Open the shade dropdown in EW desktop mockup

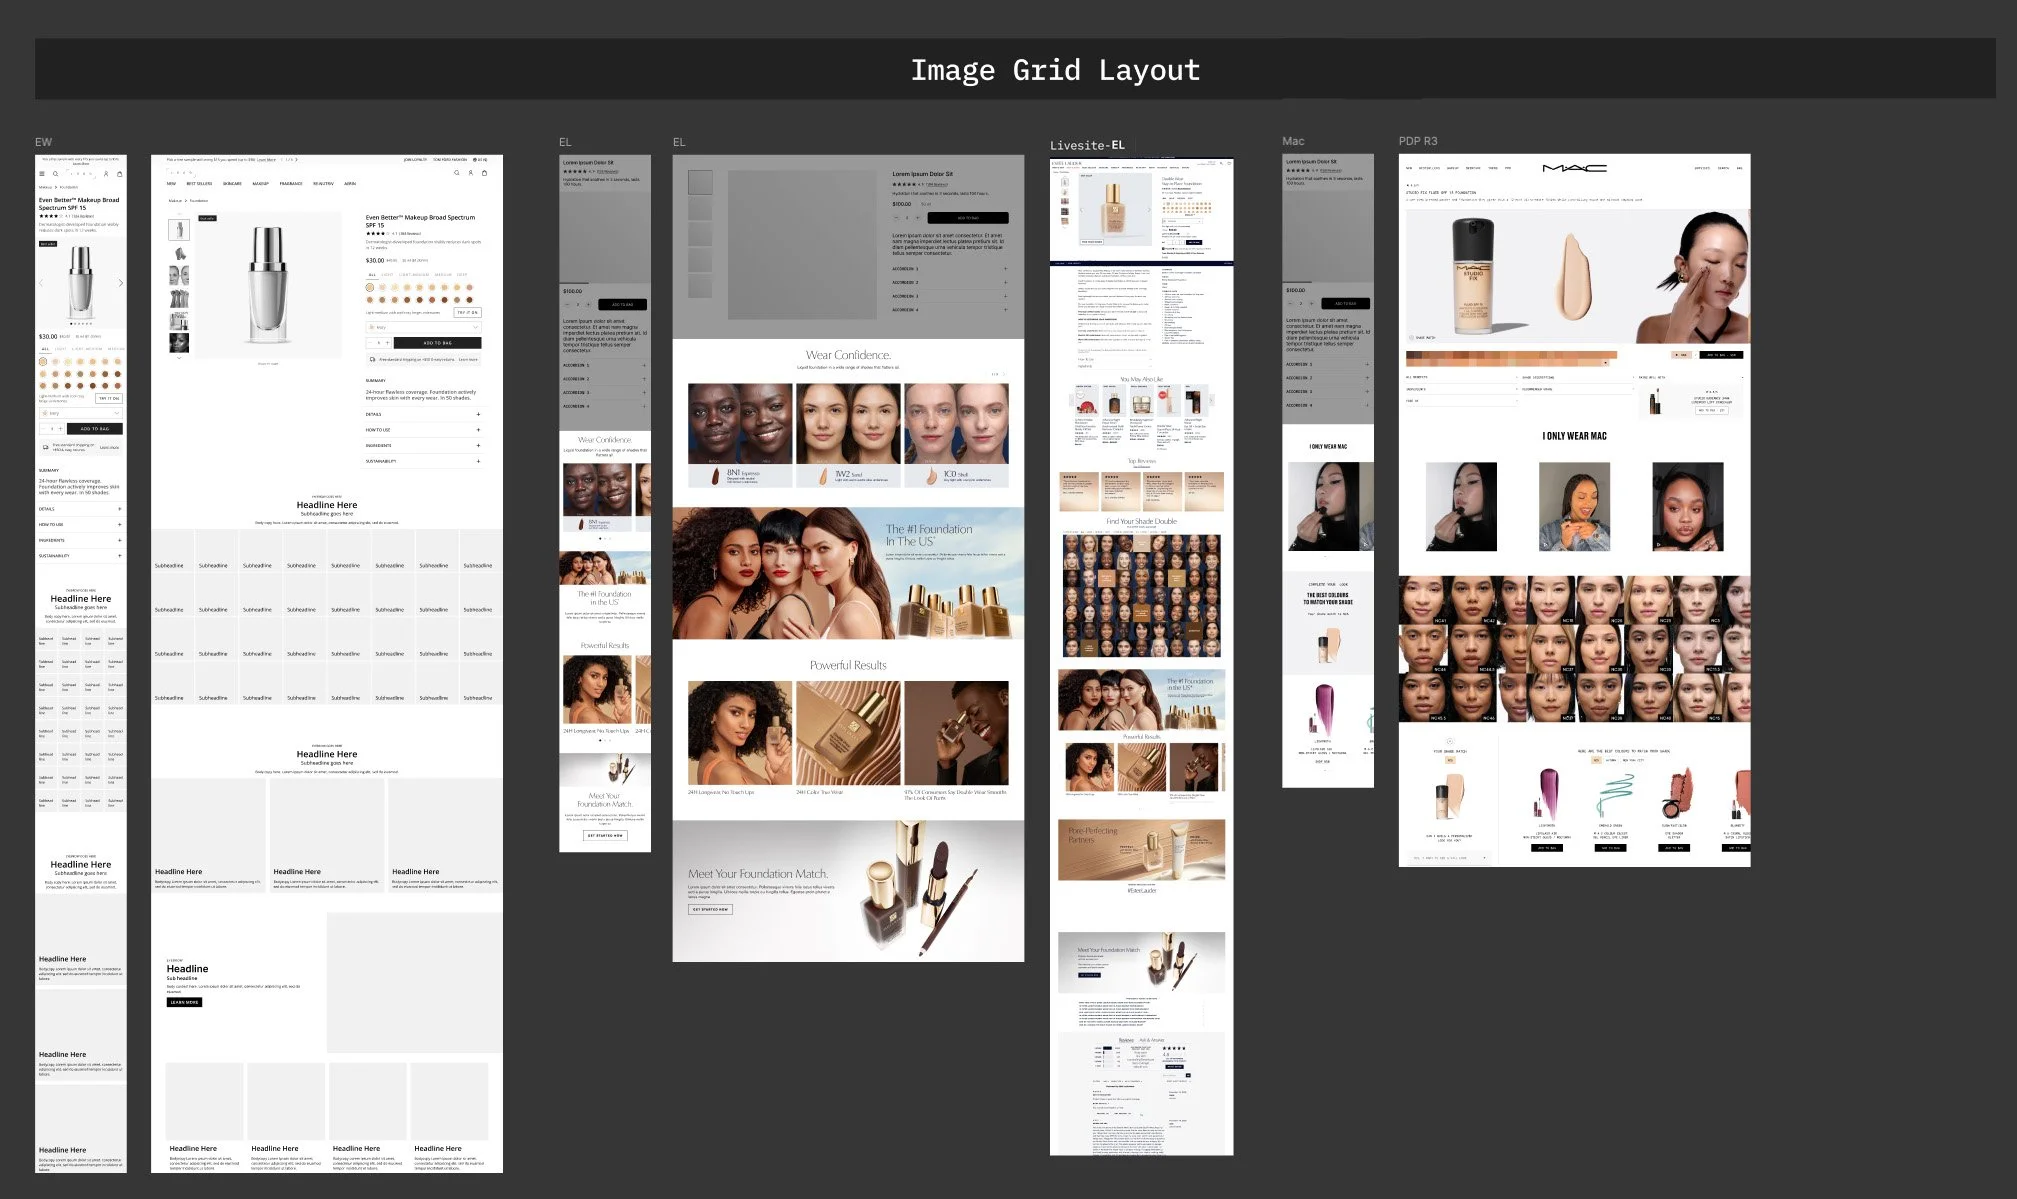point(423,327)
